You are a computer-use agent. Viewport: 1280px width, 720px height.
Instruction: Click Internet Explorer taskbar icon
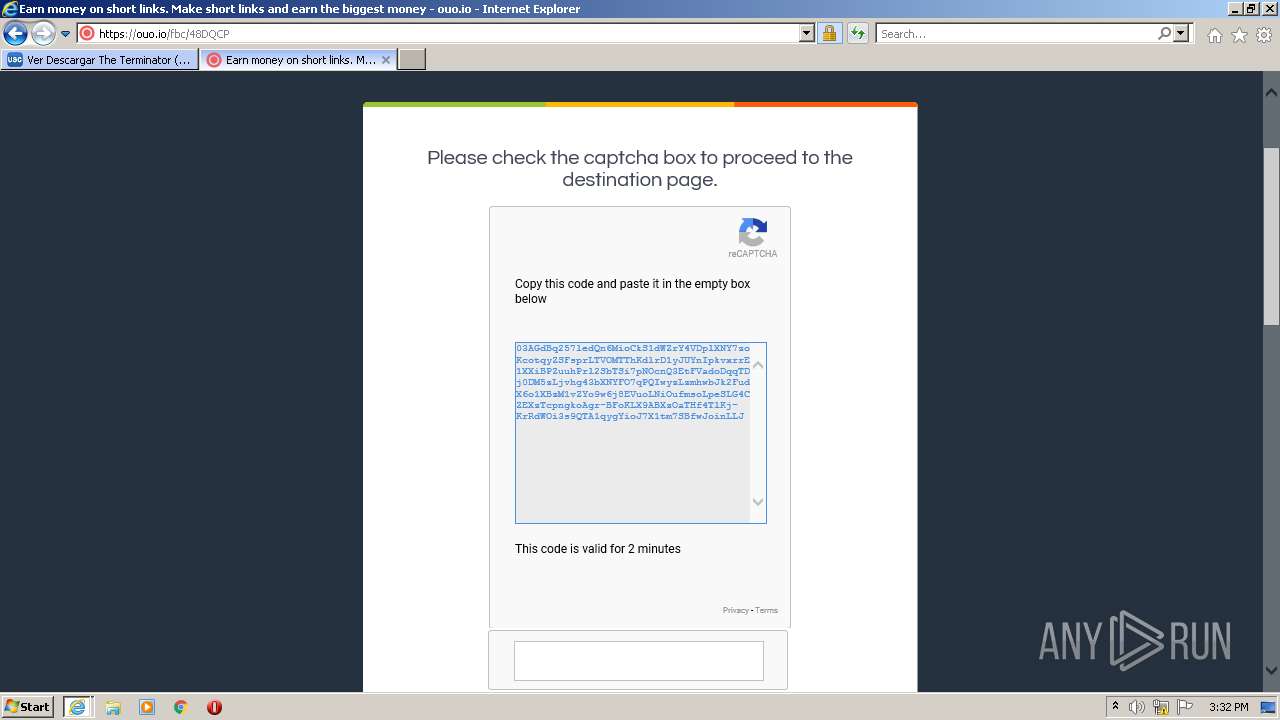[x=77, y=707]
